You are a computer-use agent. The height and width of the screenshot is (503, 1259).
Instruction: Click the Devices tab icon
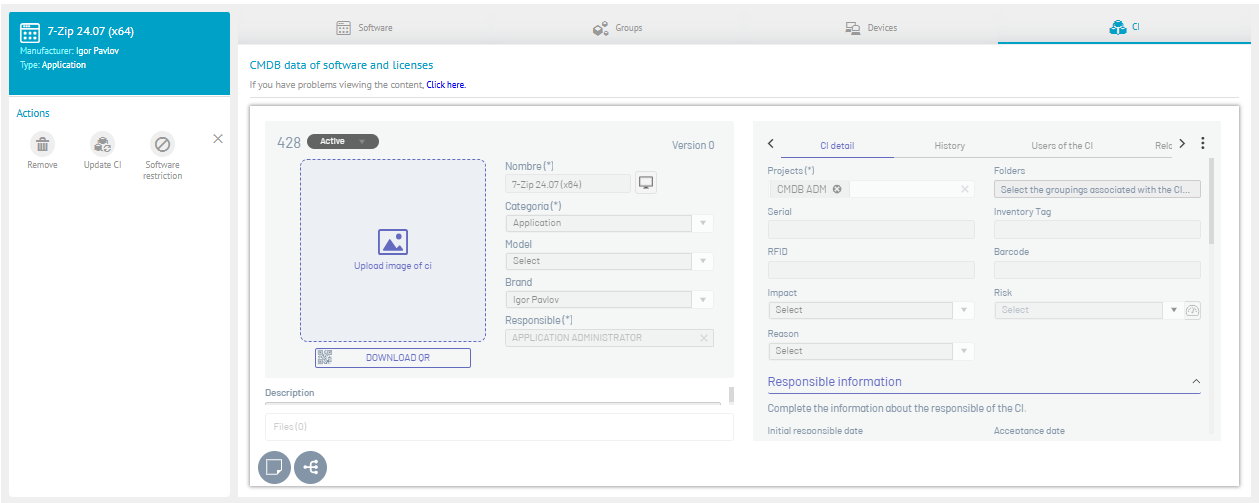pos(853,28)
